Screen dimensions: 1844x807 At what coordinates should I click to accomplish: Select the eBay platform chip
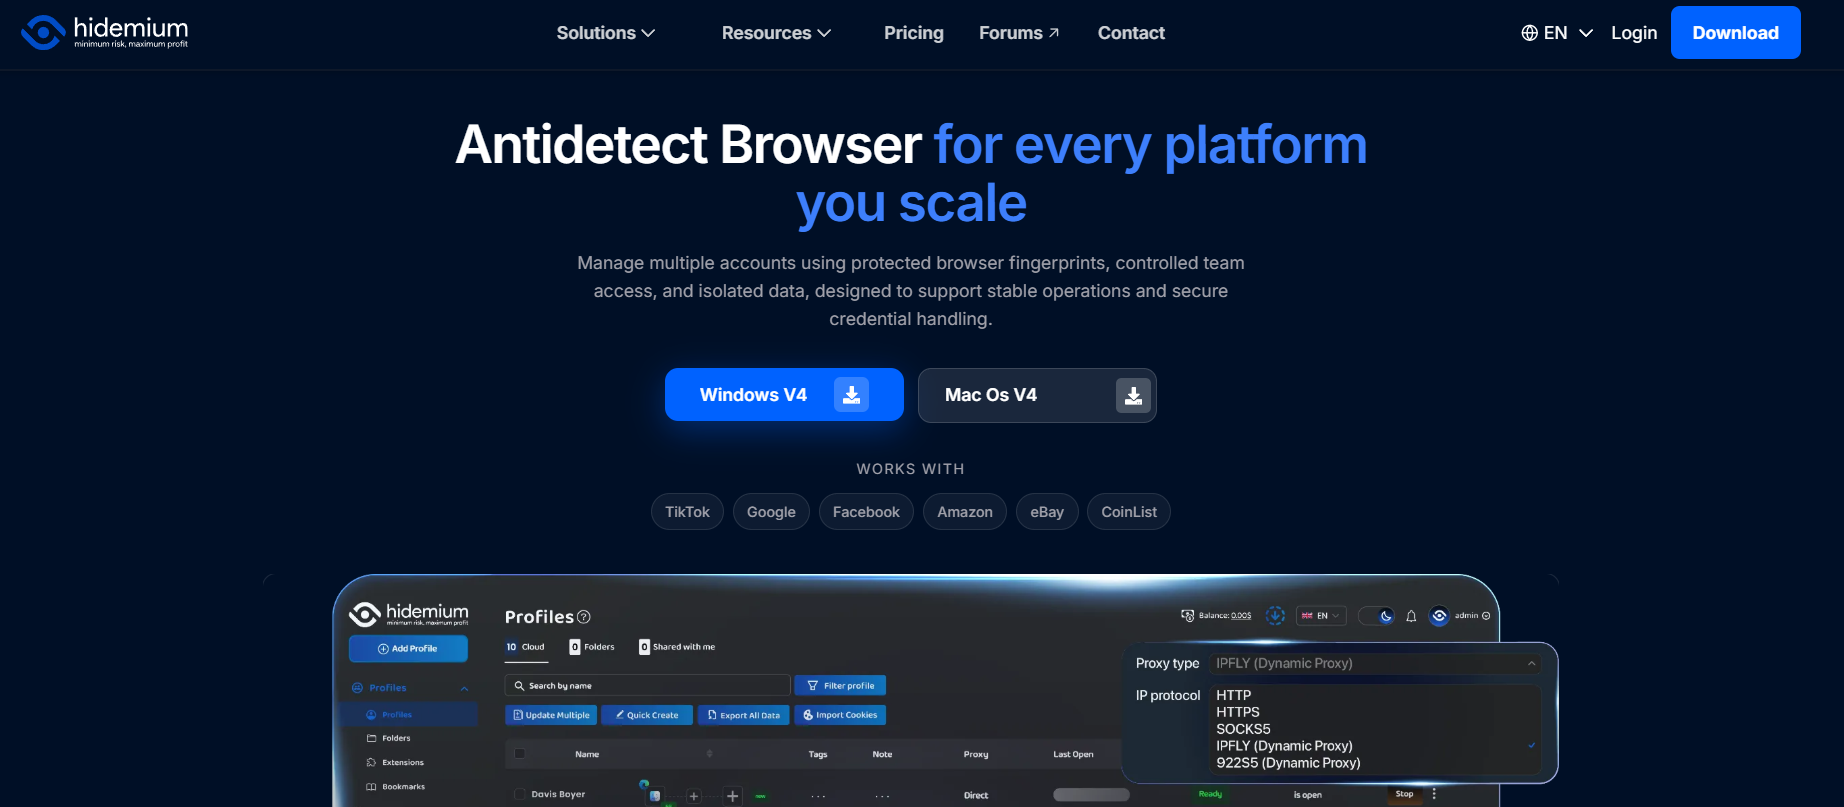1047,512
